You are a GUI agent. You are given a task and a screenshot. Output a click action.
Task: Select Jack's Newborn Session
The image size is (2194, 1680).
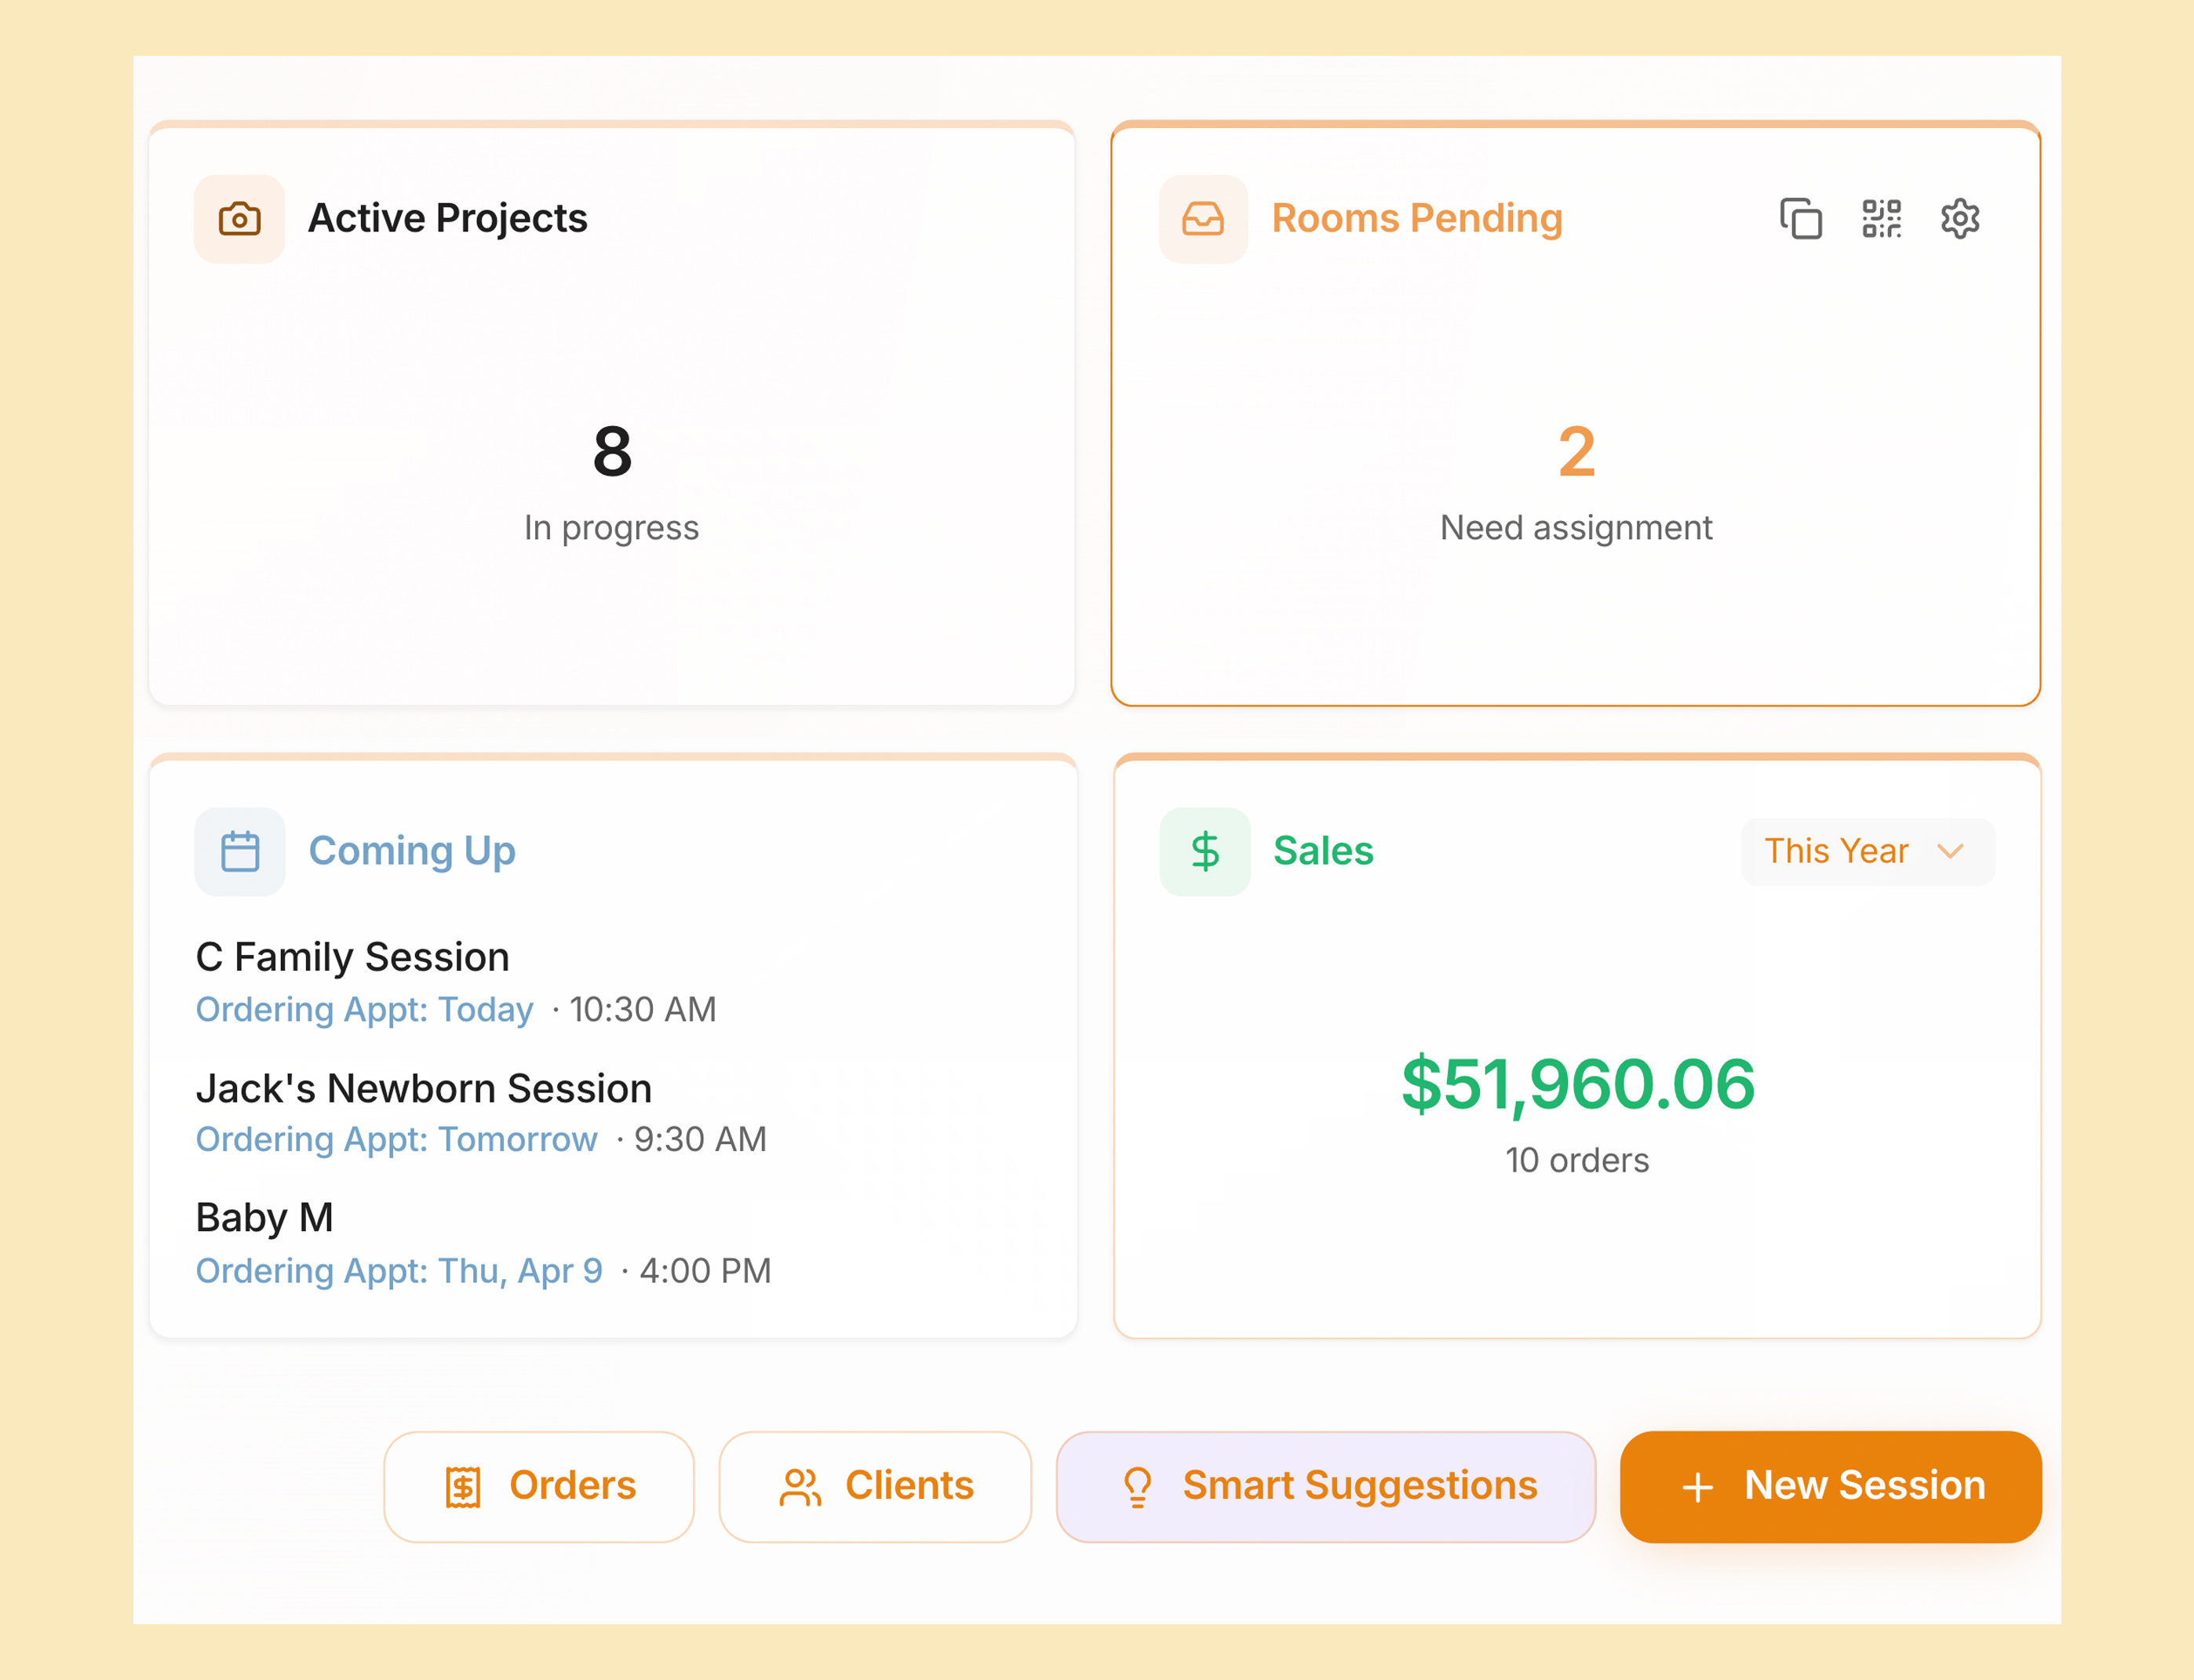click(x=423, y=1088)
